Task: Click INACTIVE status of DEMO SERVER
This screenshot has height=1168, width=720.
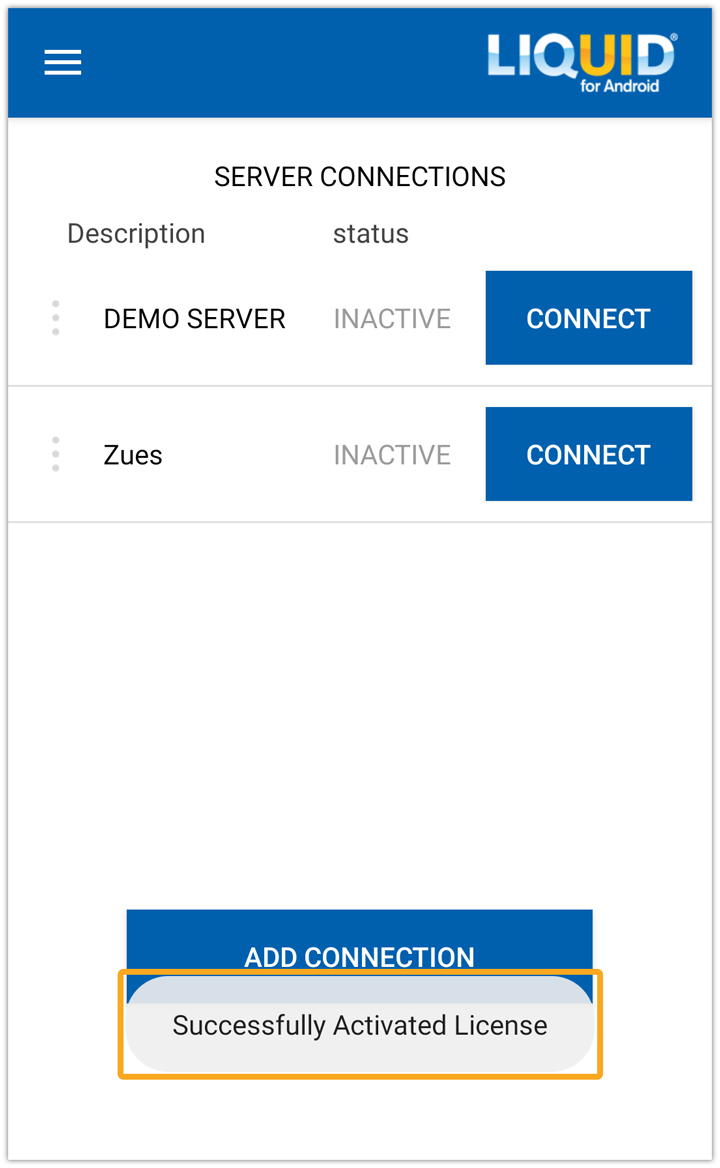Action: tap(392, 319)
